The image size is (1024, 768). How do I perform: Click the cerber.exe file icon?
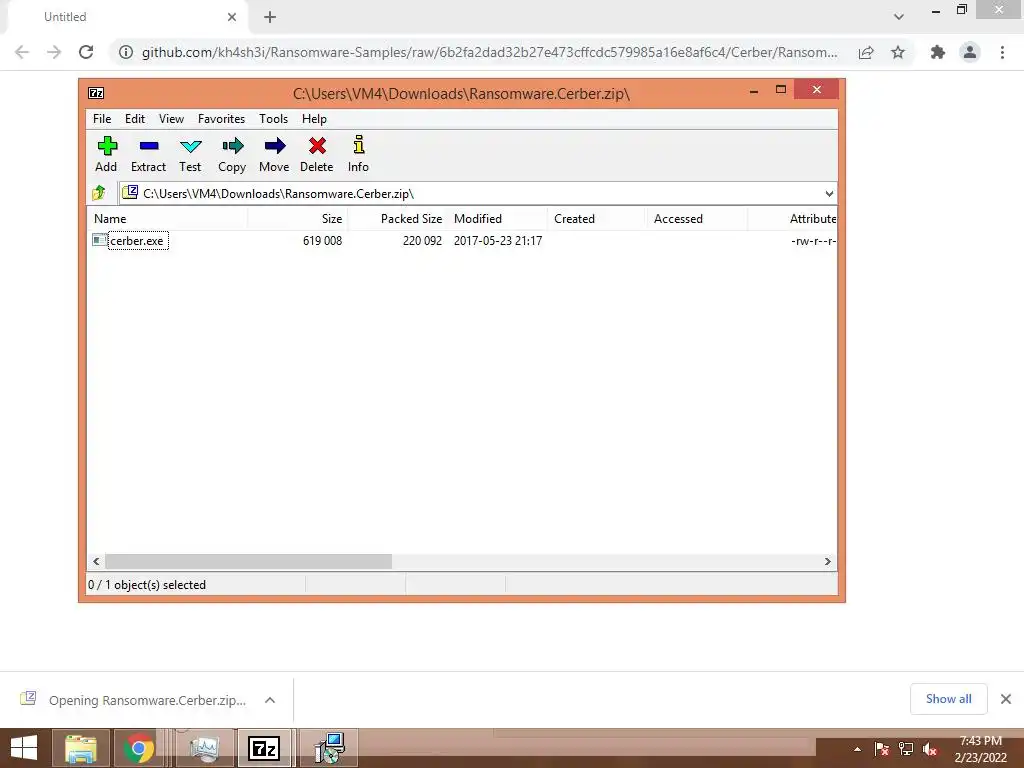99,240
